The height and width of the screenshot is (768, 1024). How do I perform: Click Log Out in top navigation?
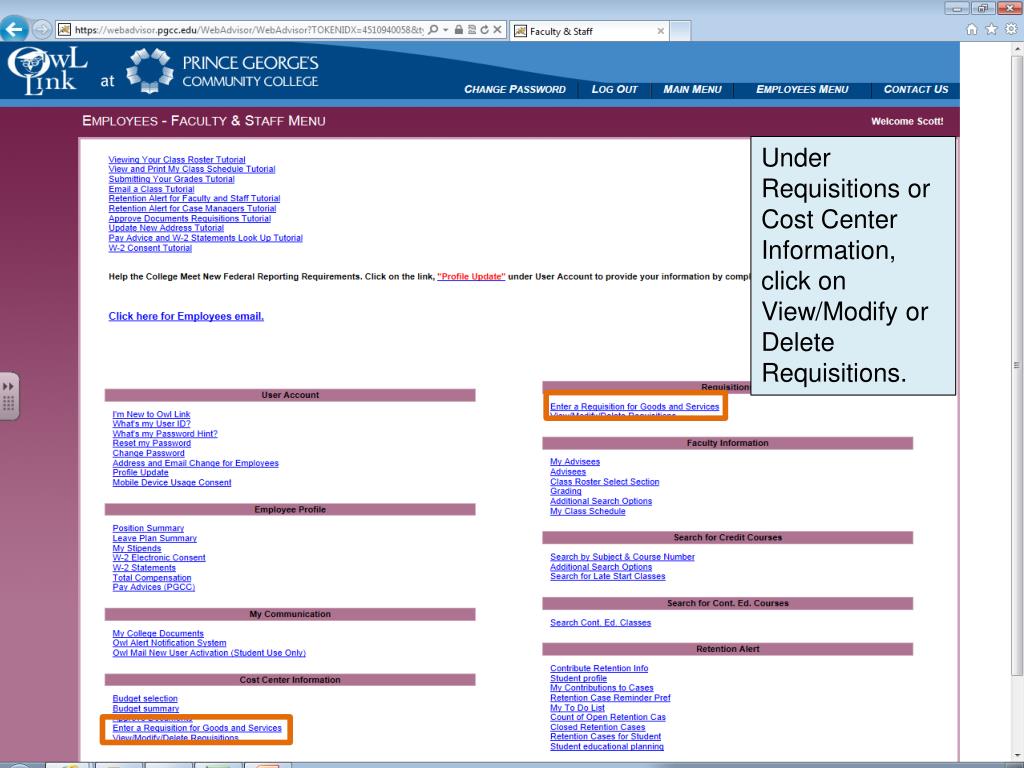point(614,89)
